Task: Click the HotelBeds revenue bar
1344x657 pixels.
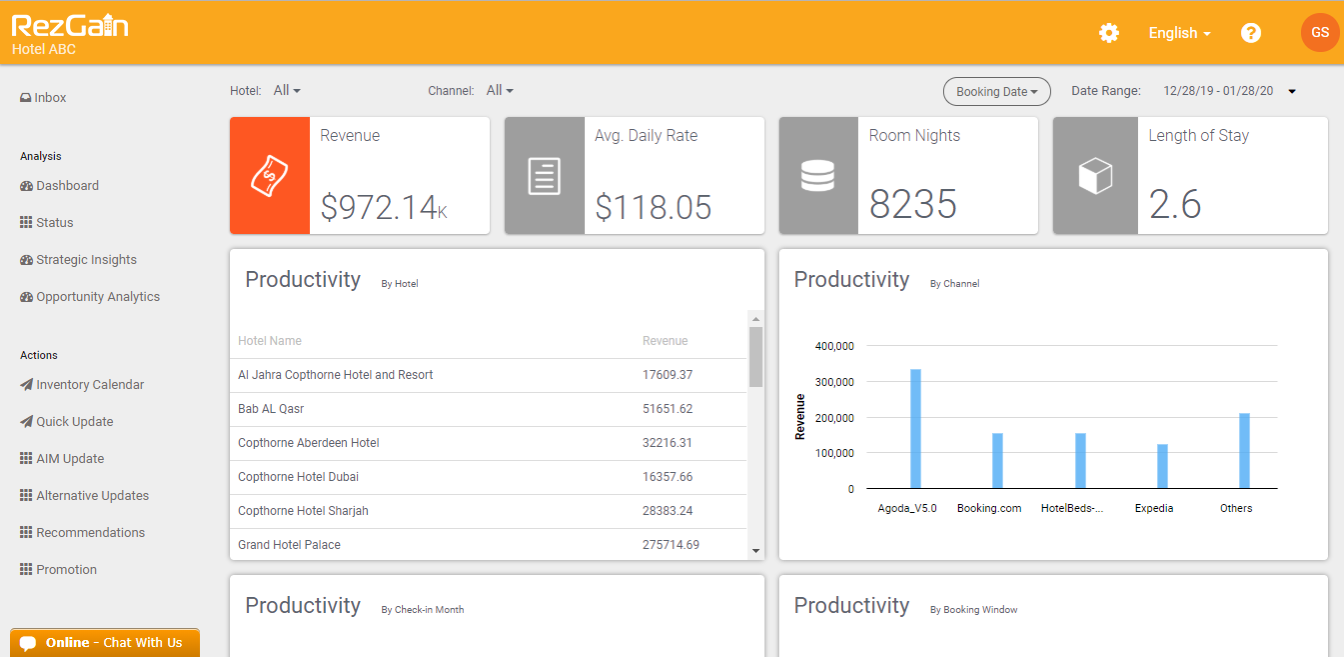Action: 1080,461
